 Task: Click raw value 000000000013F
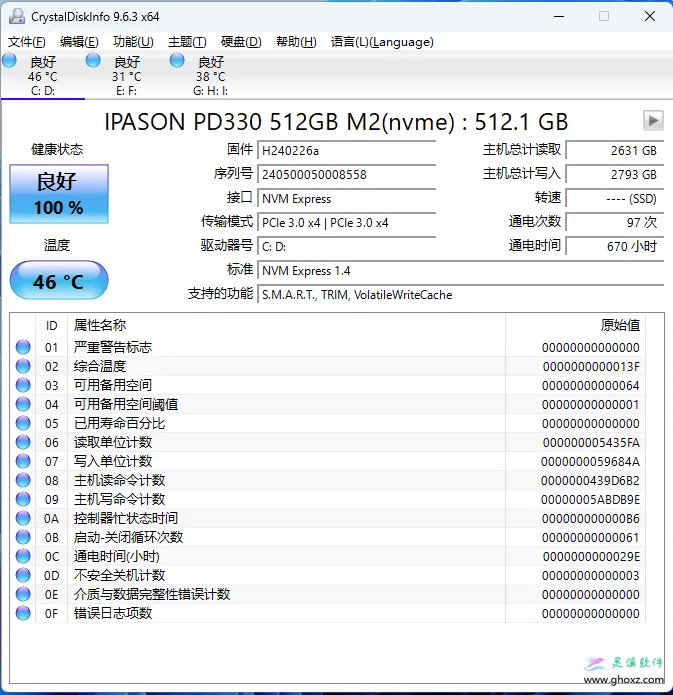click(591, 367)
